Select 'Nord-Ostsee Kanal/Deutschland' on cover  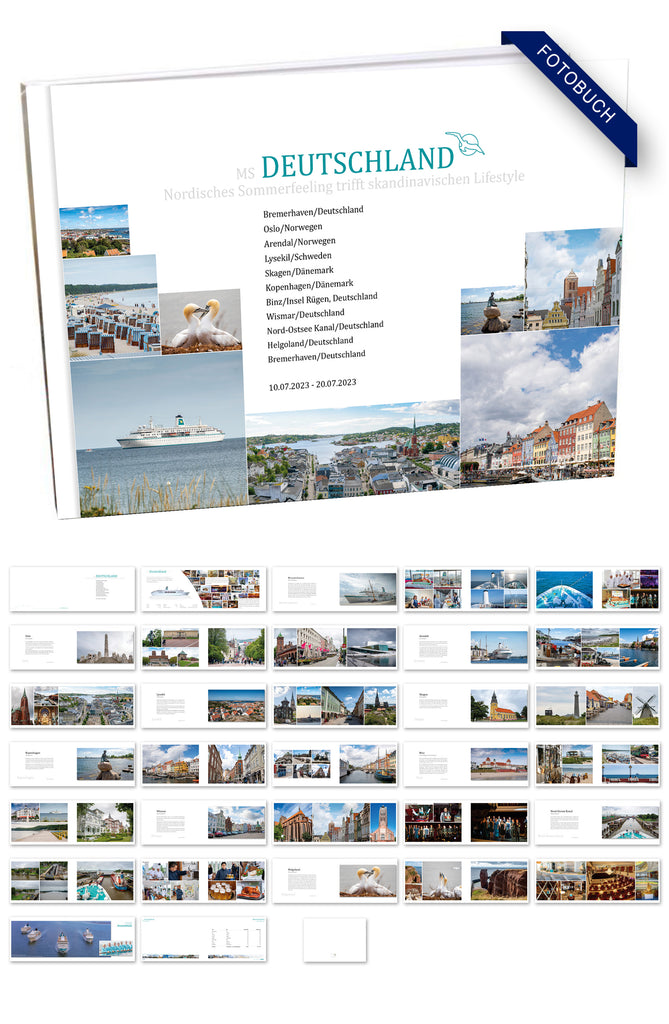(x=325, y=327)
